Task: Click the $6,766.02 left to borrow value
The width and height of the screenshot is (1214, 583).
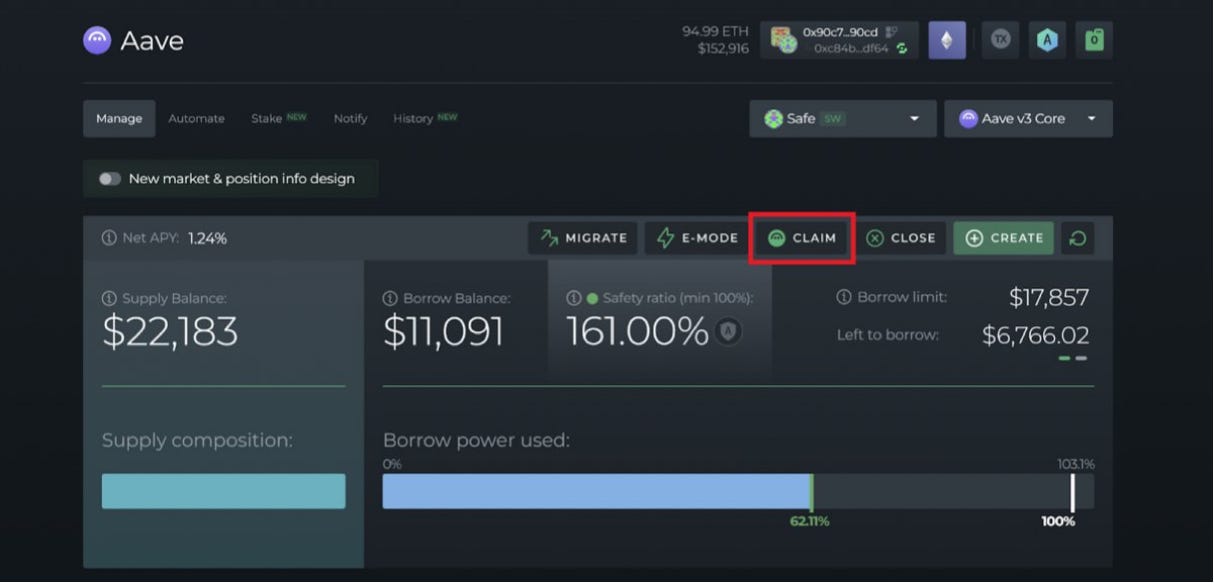Action: [x=1036, y=335]
